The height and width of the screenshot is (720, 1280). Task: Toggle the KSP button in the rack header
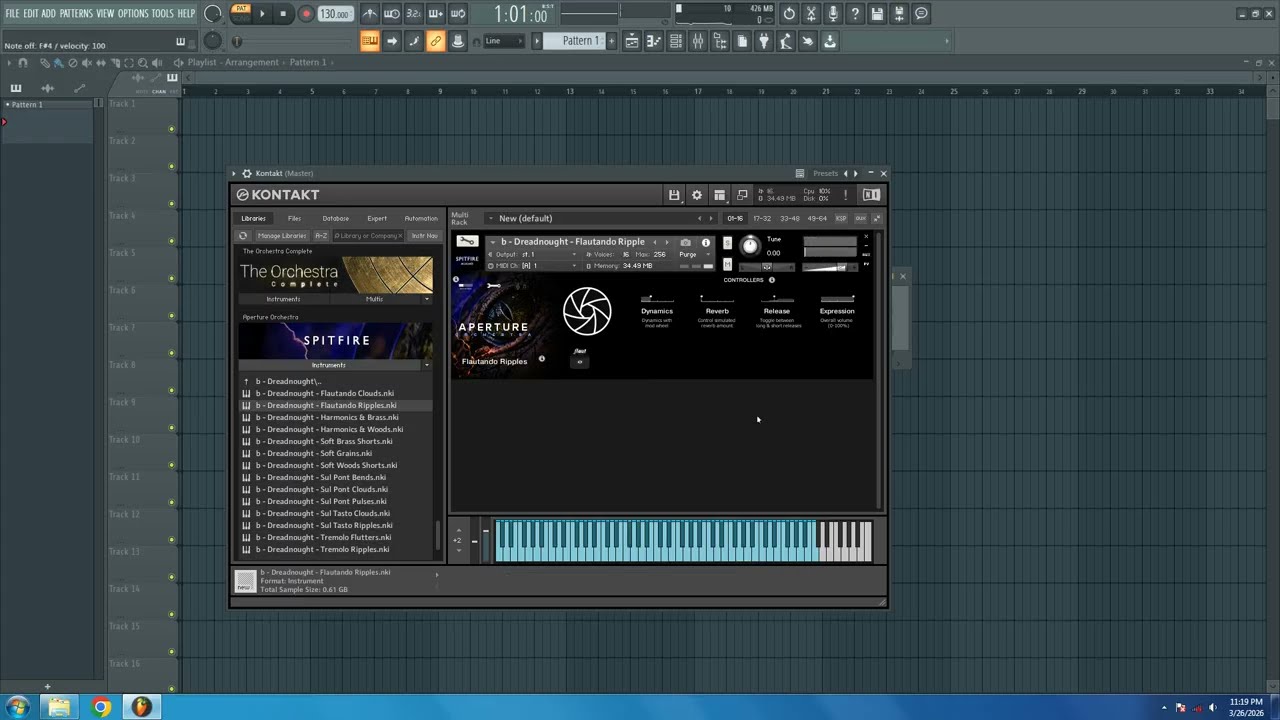pyautogui.click(x=841, y=218)
